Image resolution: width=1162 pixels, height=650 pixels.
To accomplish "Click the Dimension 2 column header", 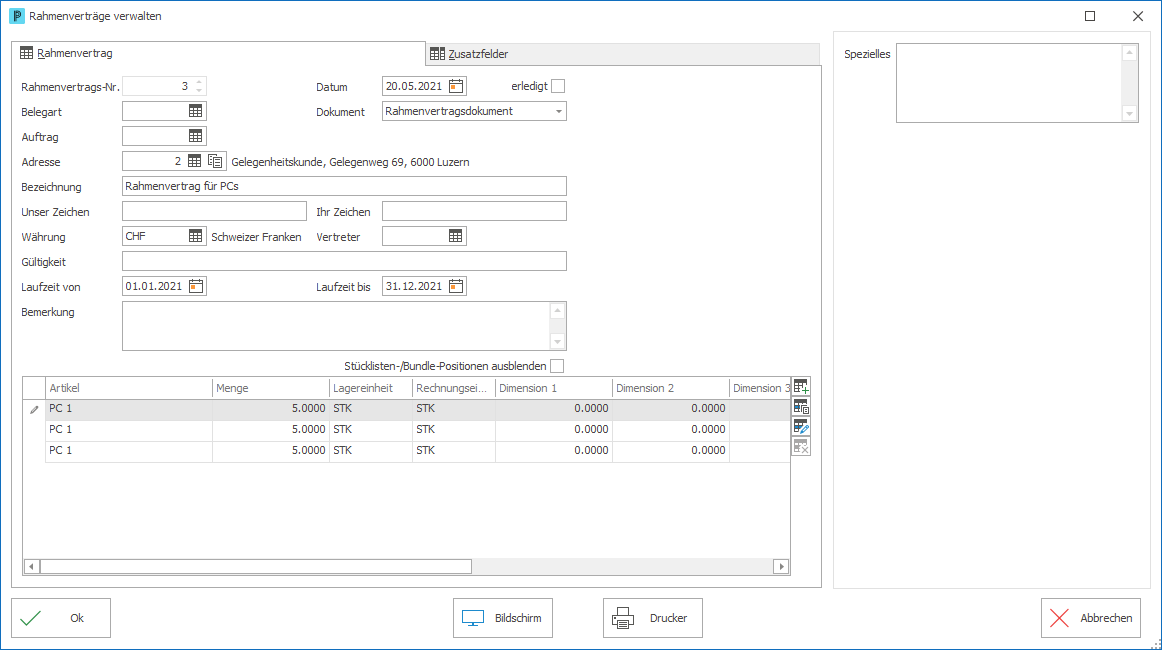I will pos(671,388).
